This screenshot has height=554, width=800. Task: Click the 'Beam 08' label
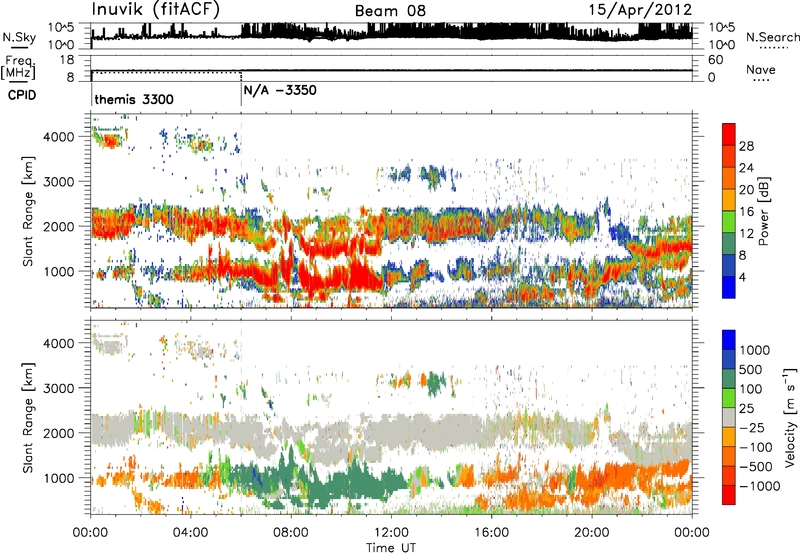(390, 11)
